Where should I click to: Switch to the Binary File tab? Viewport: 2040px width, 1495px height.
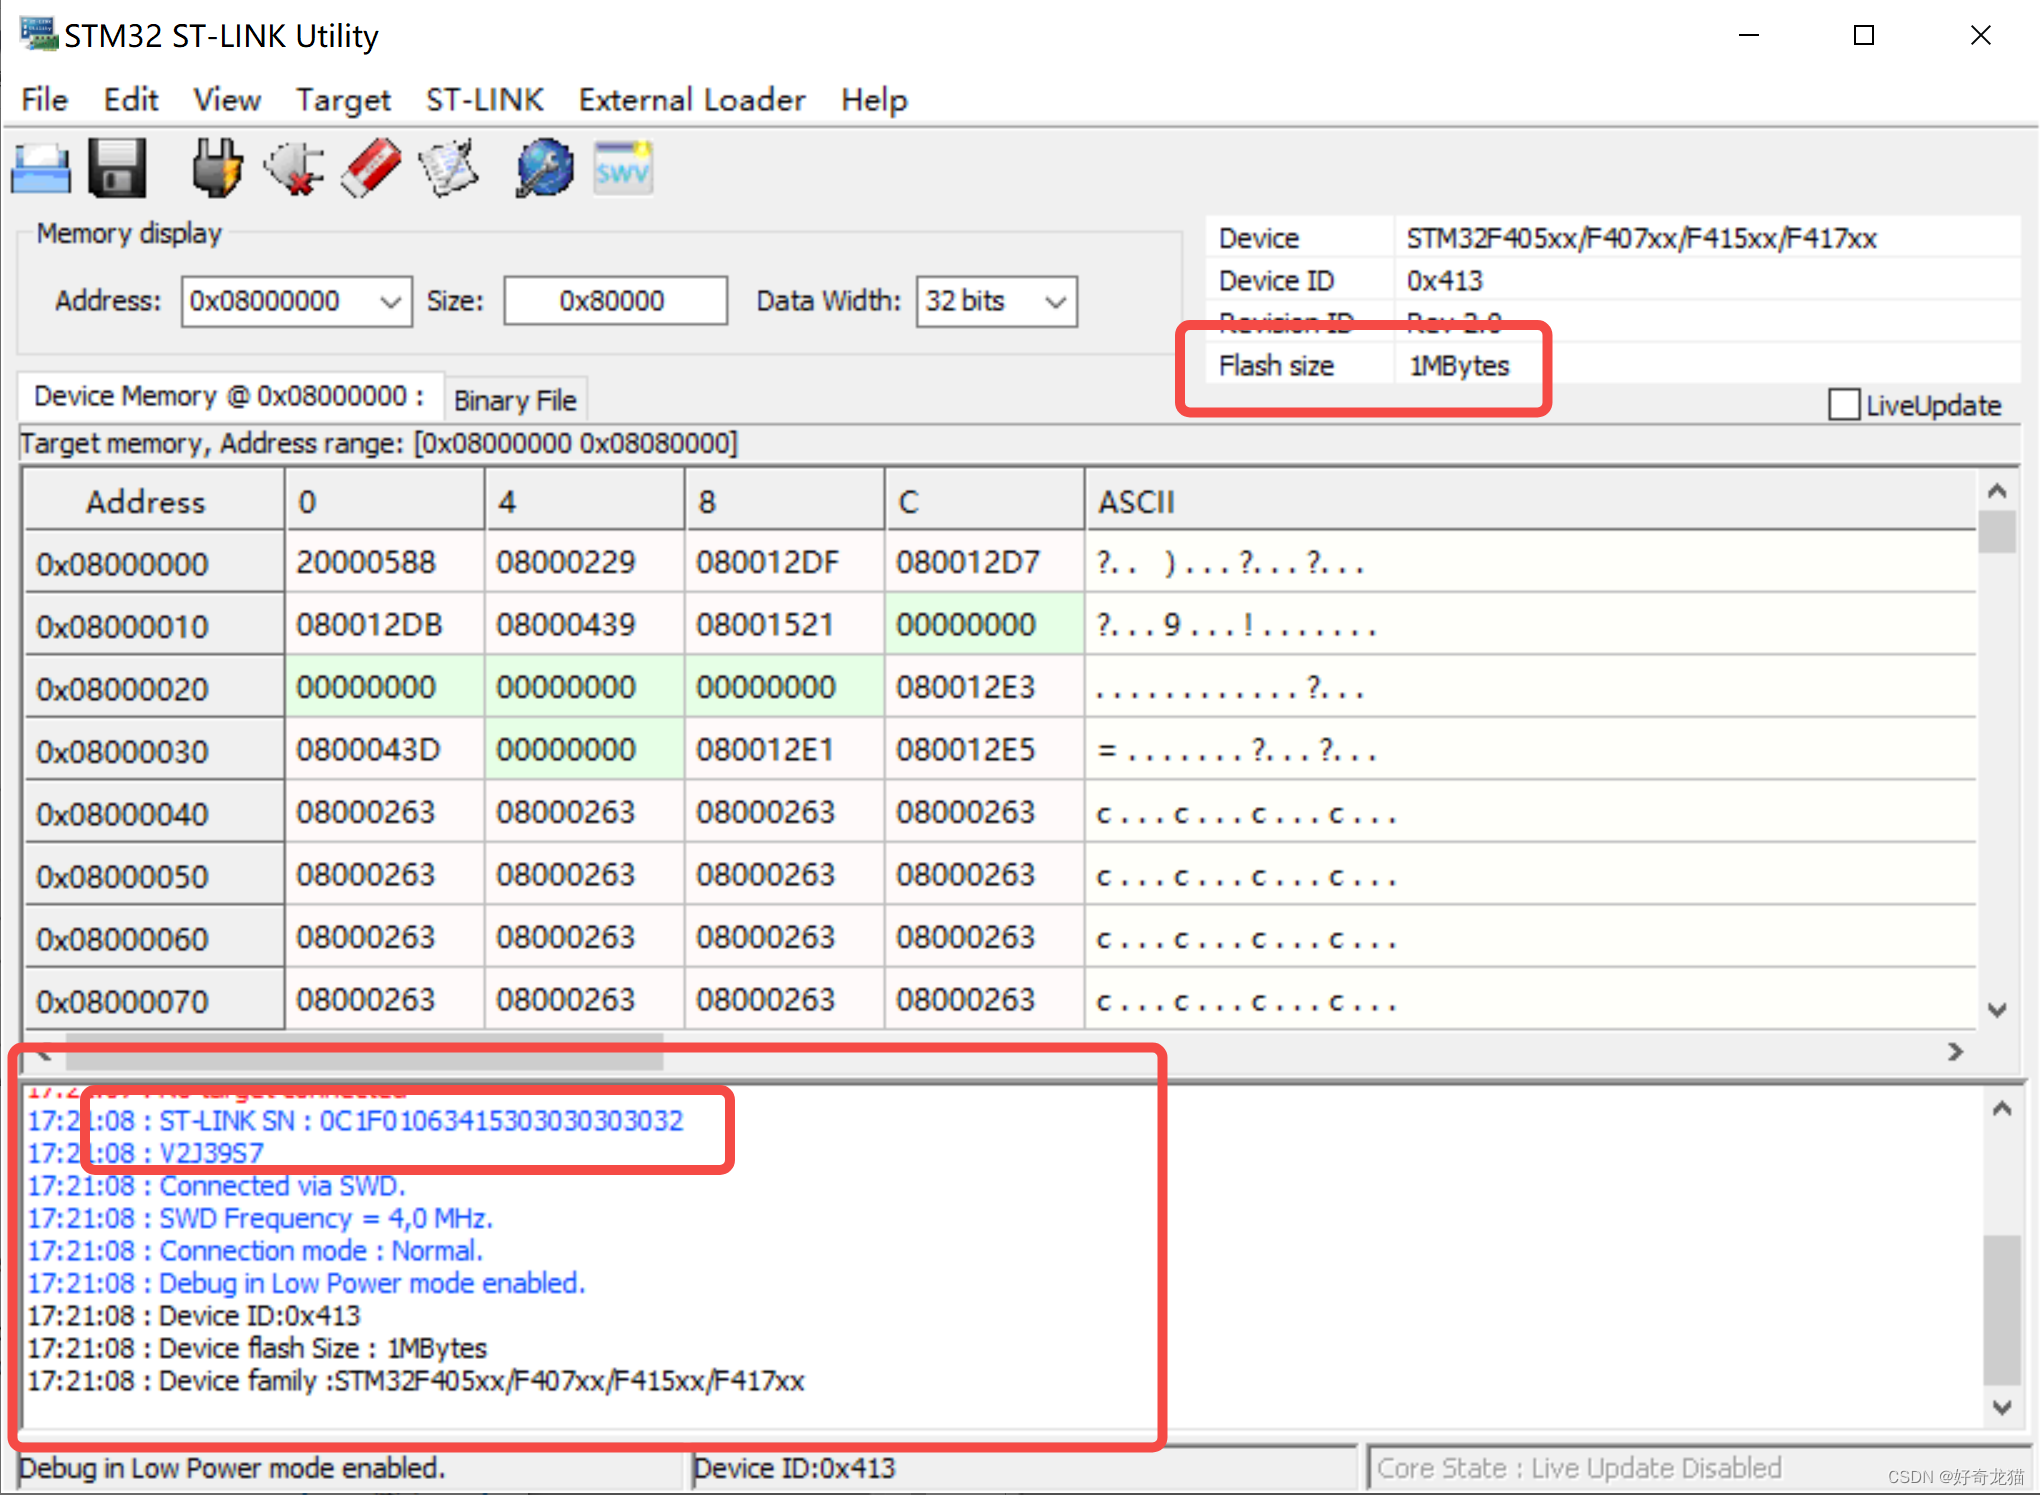coord(514,399)
